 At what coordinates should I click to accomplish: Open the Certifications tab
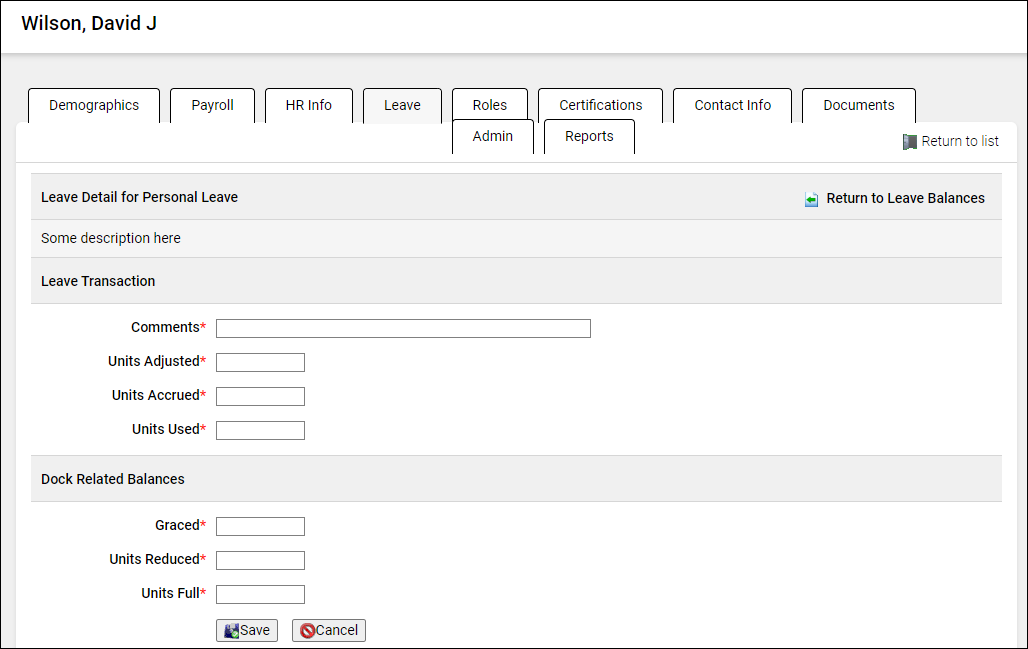tap(600, 105)
